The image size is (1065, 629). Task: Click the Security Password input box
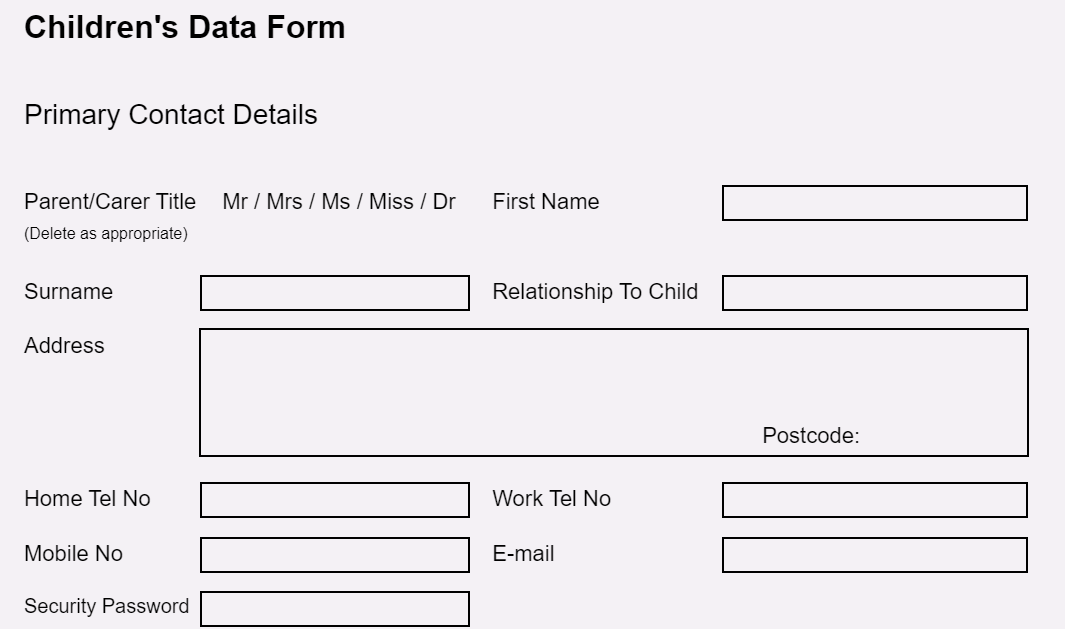tap(335, 609)
